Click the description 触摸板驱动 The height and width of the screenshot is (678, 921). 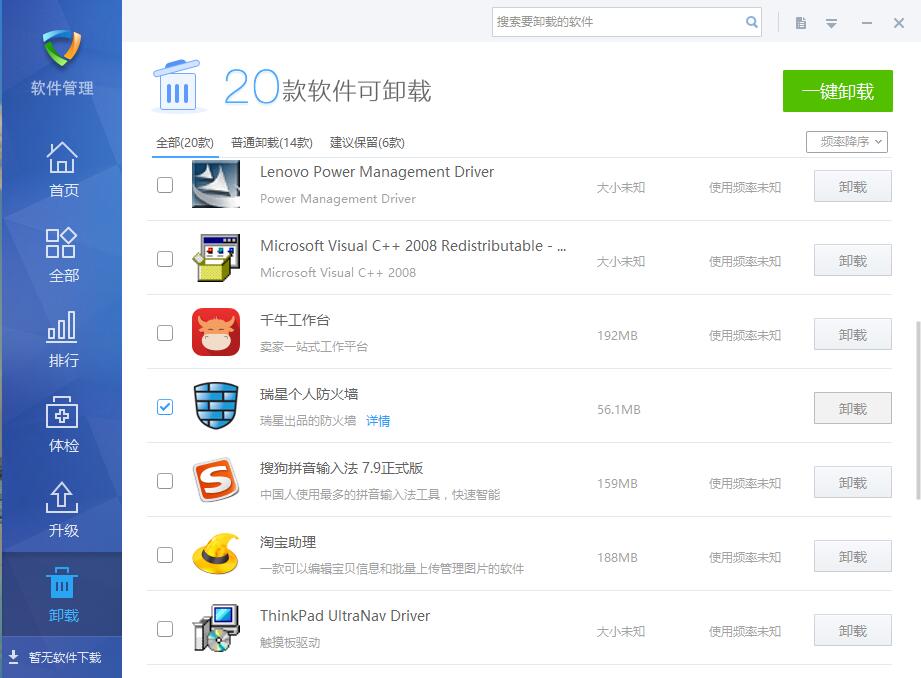[290, 642]
